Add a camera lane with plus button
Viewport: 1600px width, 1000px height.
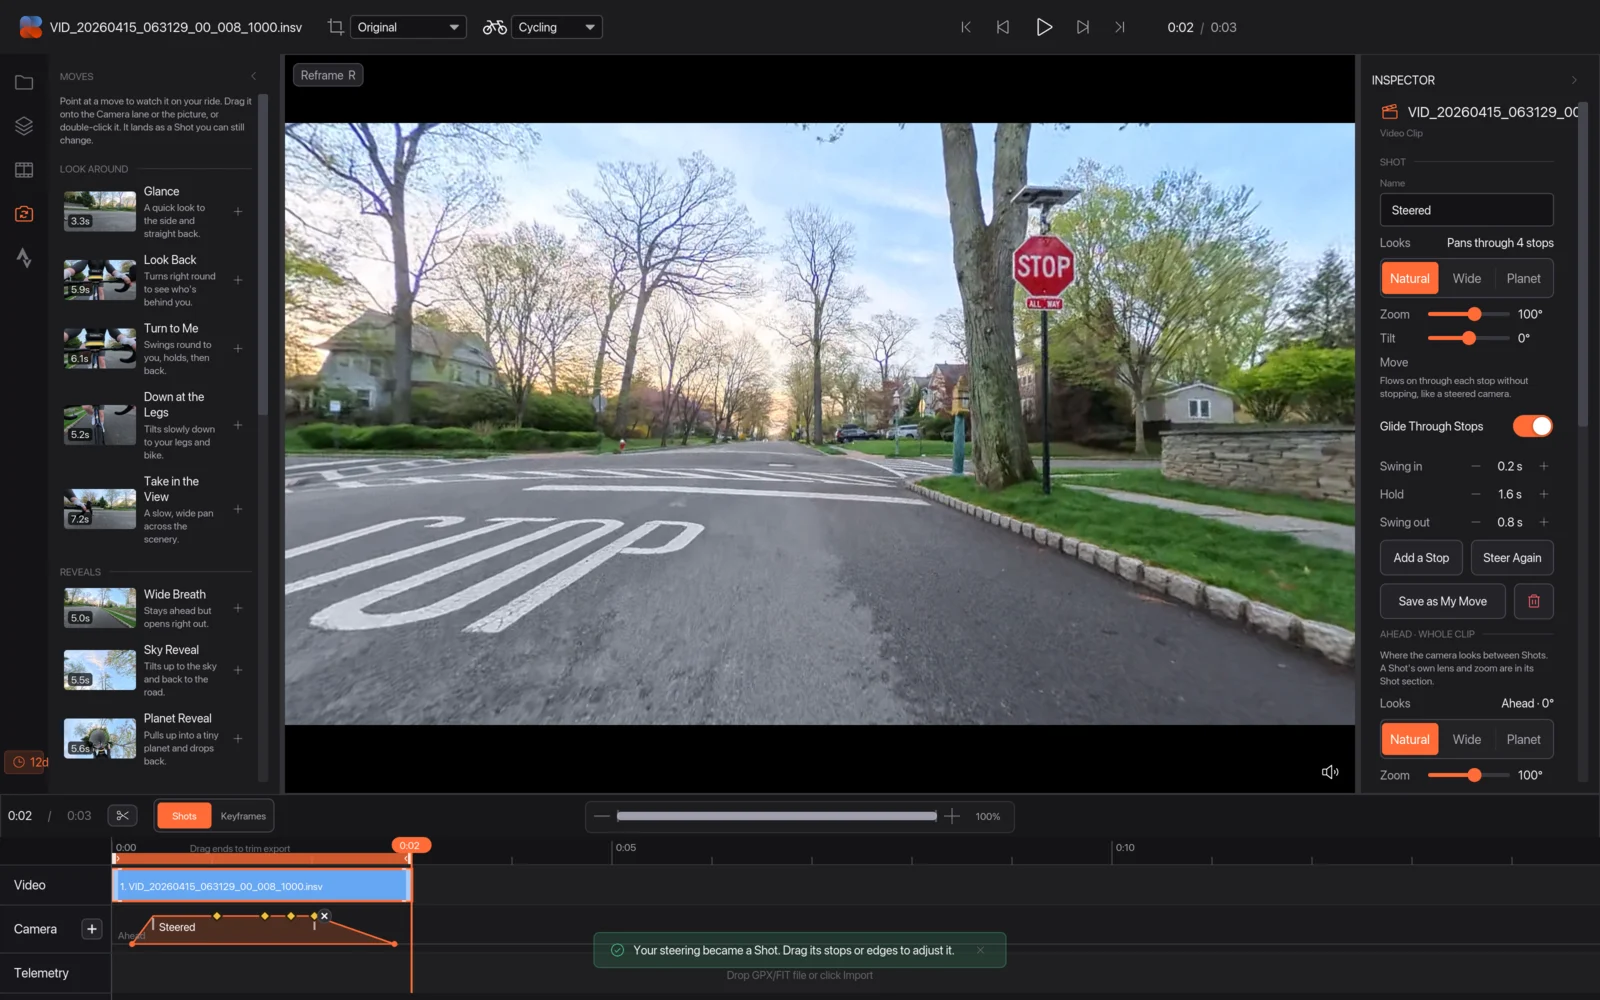[x=92, y=929]
